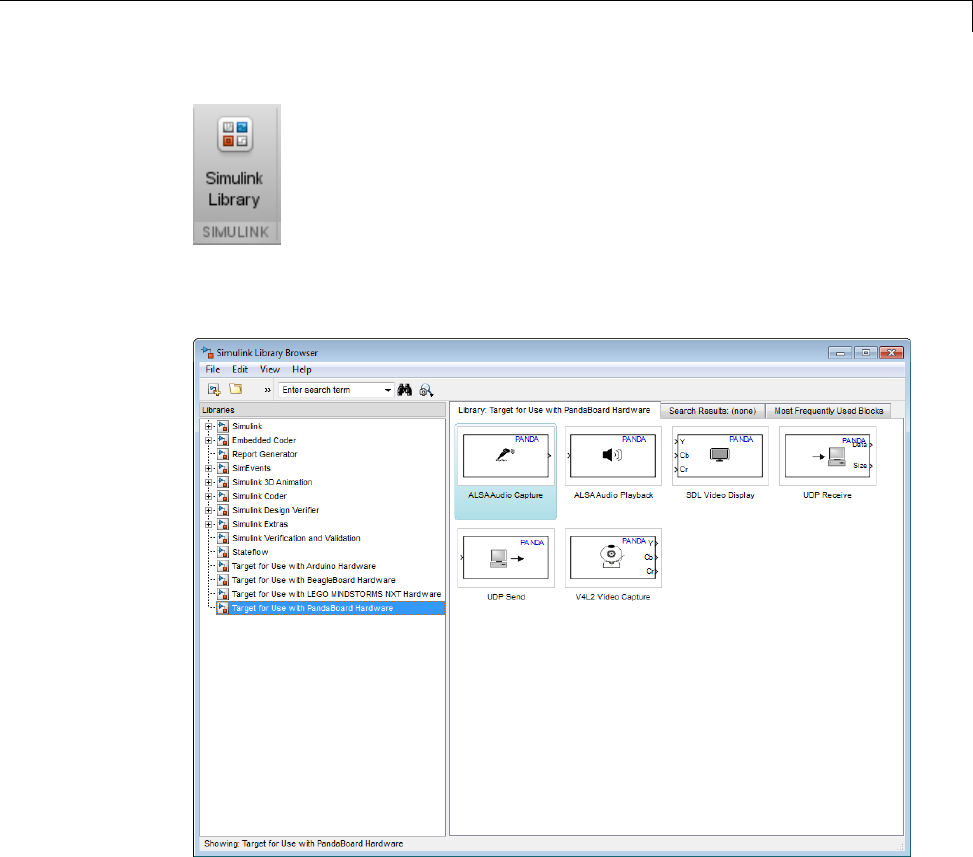Click the binoculars search icon

click(405, 390)
